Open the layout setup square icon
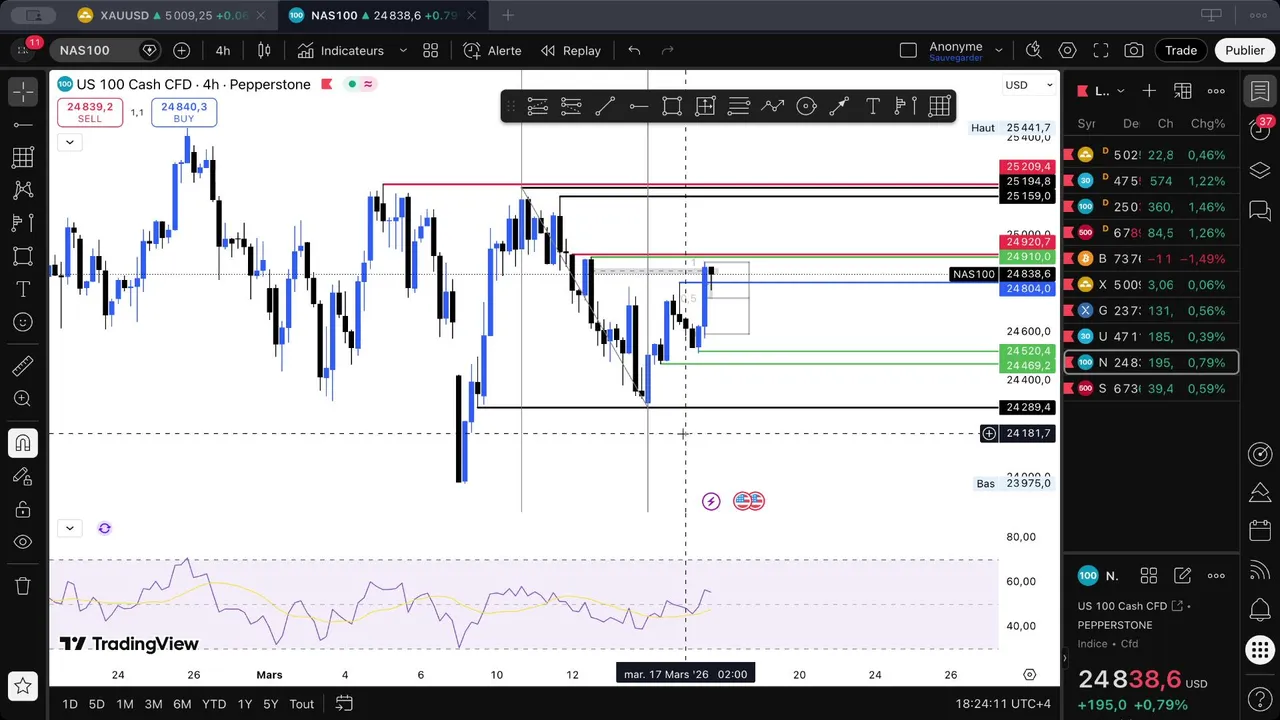This screenshot has height=720, width=1280. 908,50
